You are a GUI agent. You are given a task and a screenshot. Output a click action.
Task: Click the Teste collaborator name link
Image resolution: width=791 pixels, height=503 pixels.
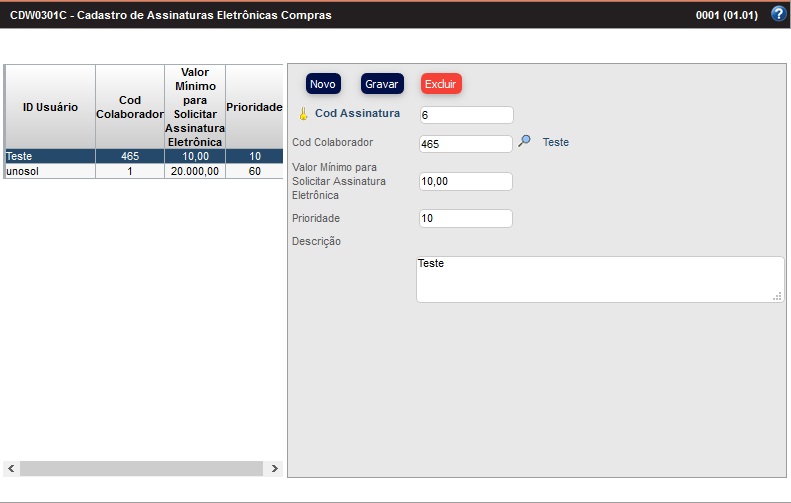(x=556, y=143)
